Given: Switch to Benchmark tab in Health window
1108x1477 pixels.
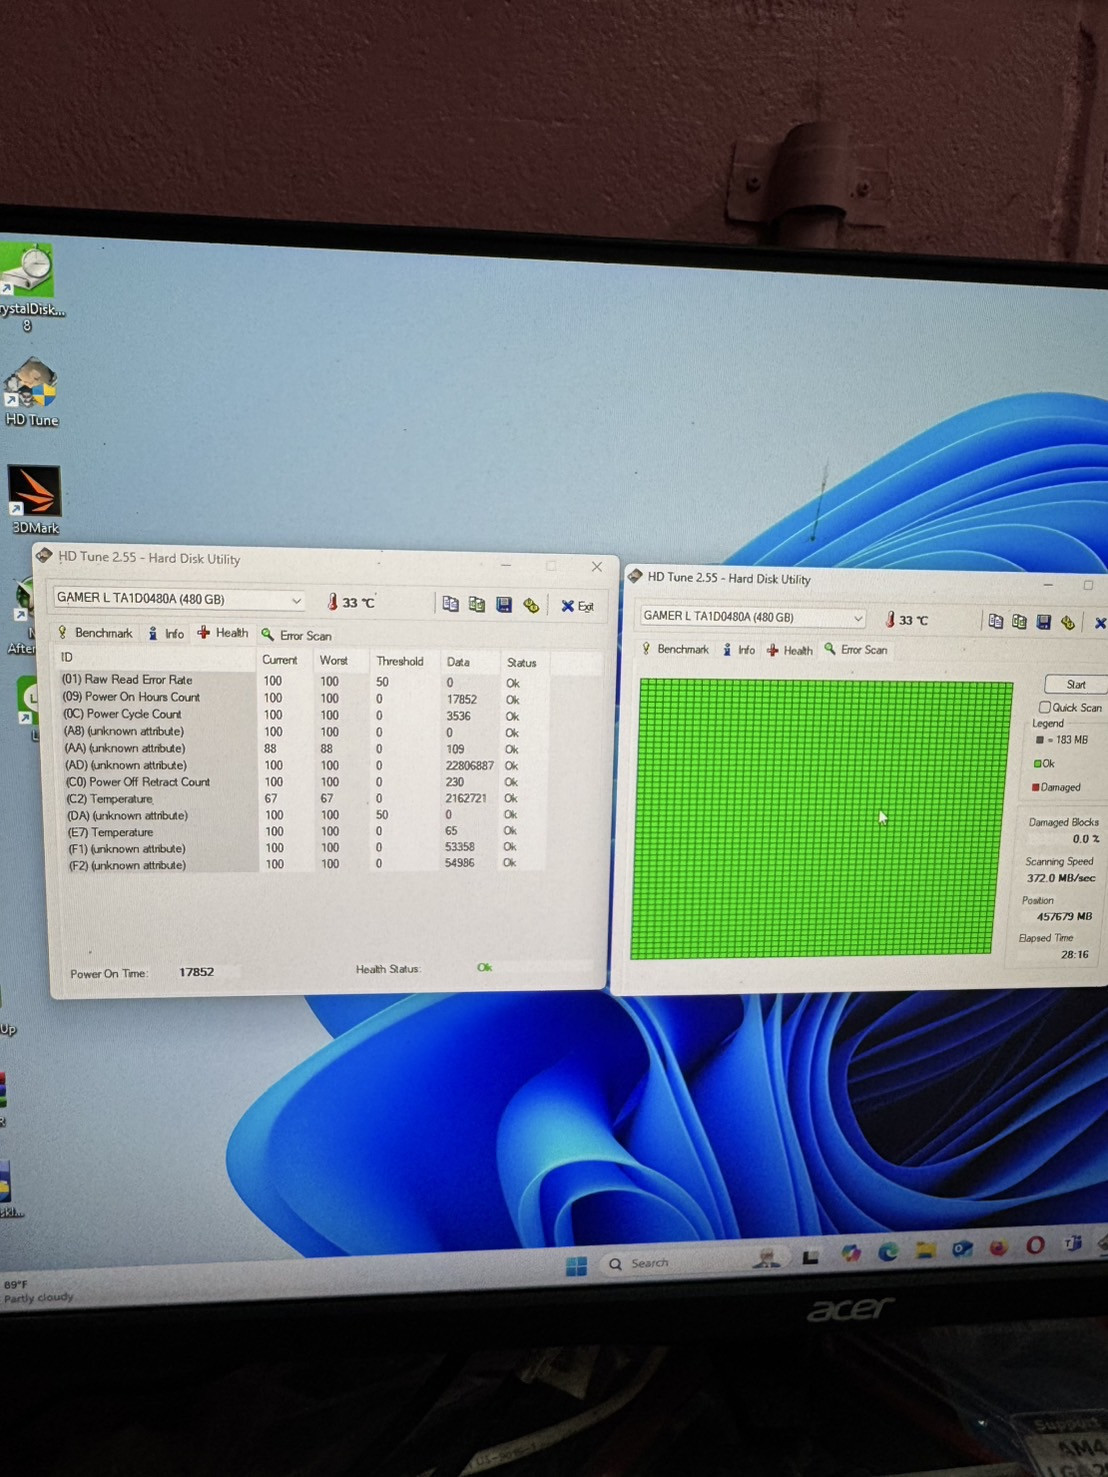Looking at the screenshot, I should click(95, 633).
